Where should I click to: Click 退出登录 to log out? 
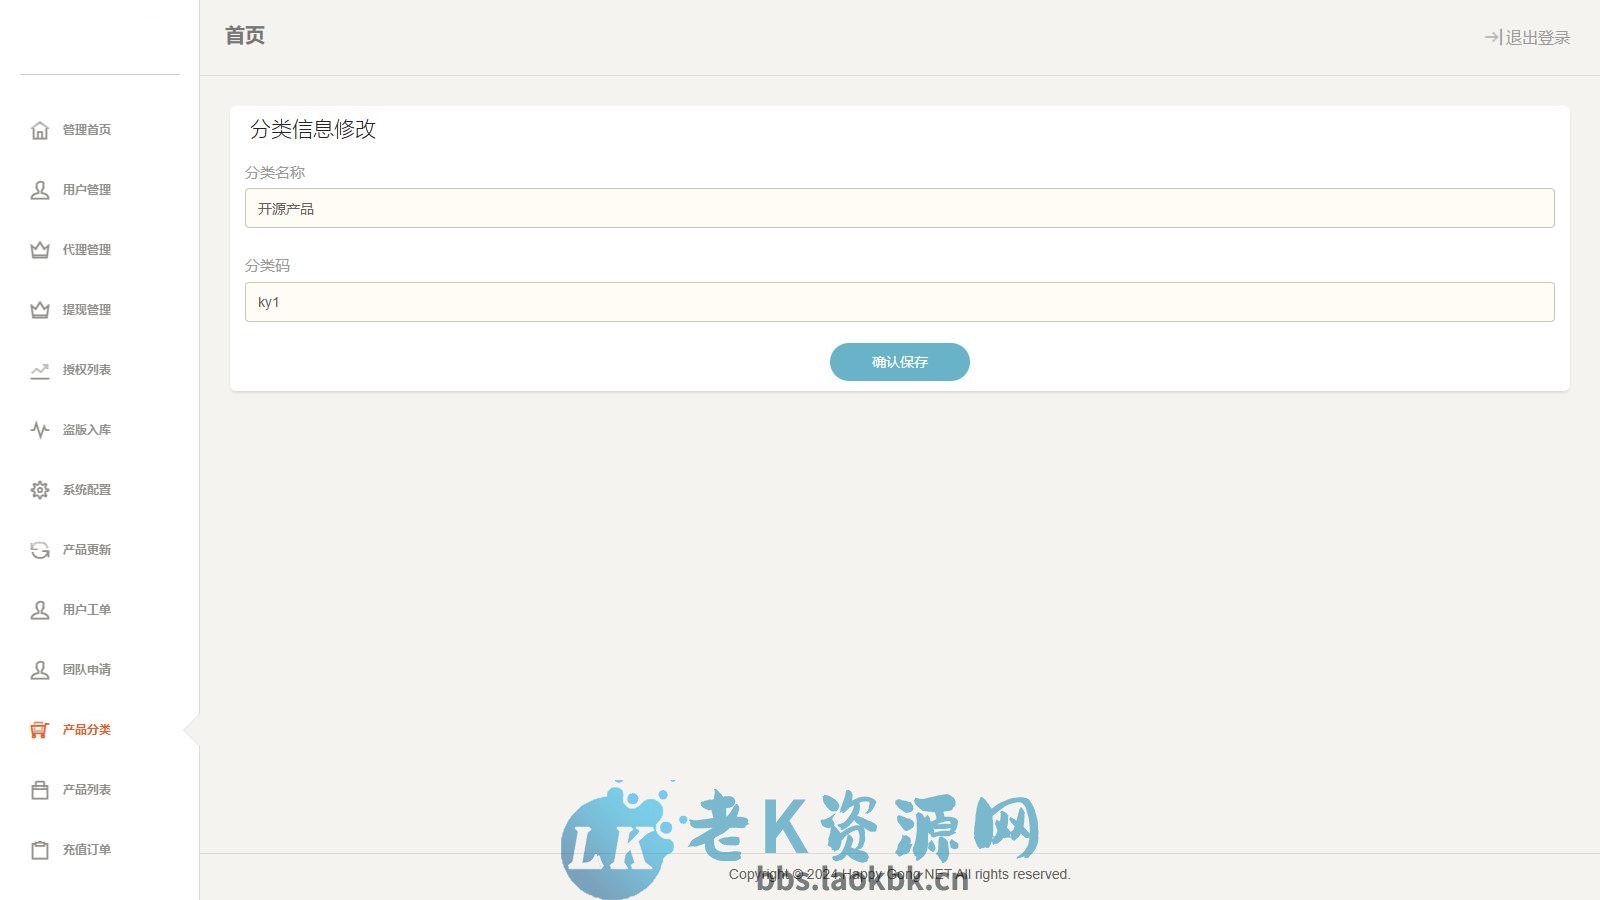[x=1530, y=38]
